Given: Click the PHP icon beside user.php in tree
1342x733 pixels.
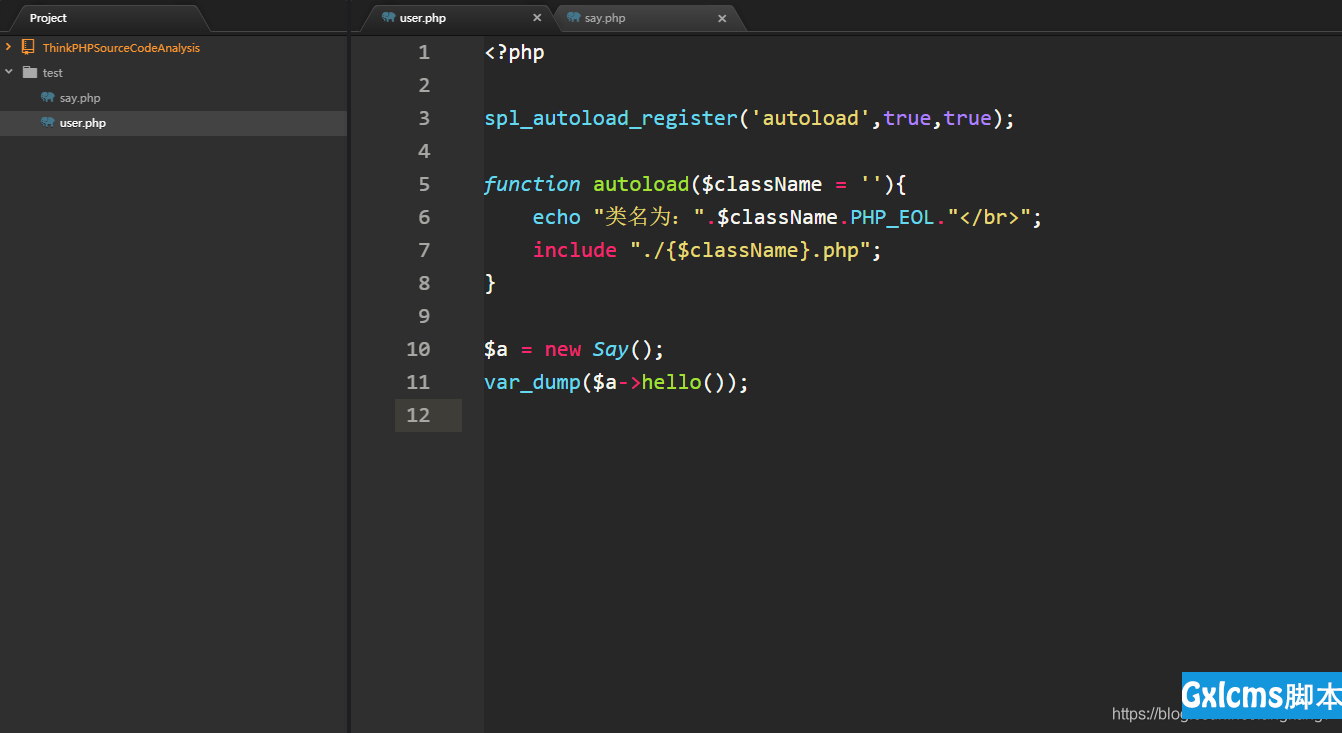Looking at the screenshot, I should pos(48,122).
